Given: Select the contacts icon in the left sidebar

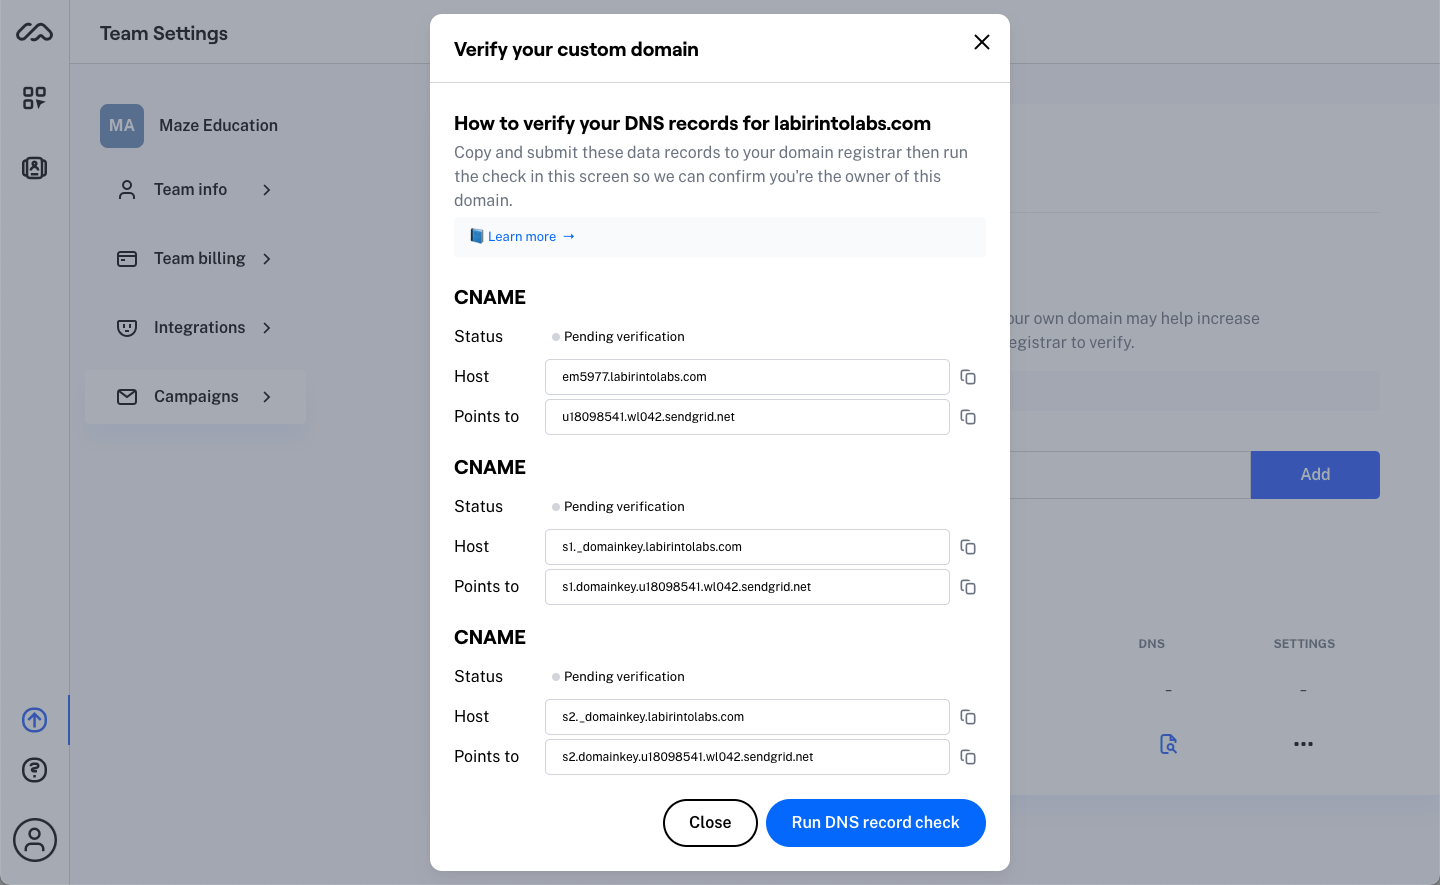Looking at the screenshot, I should [x=34, y=168].
